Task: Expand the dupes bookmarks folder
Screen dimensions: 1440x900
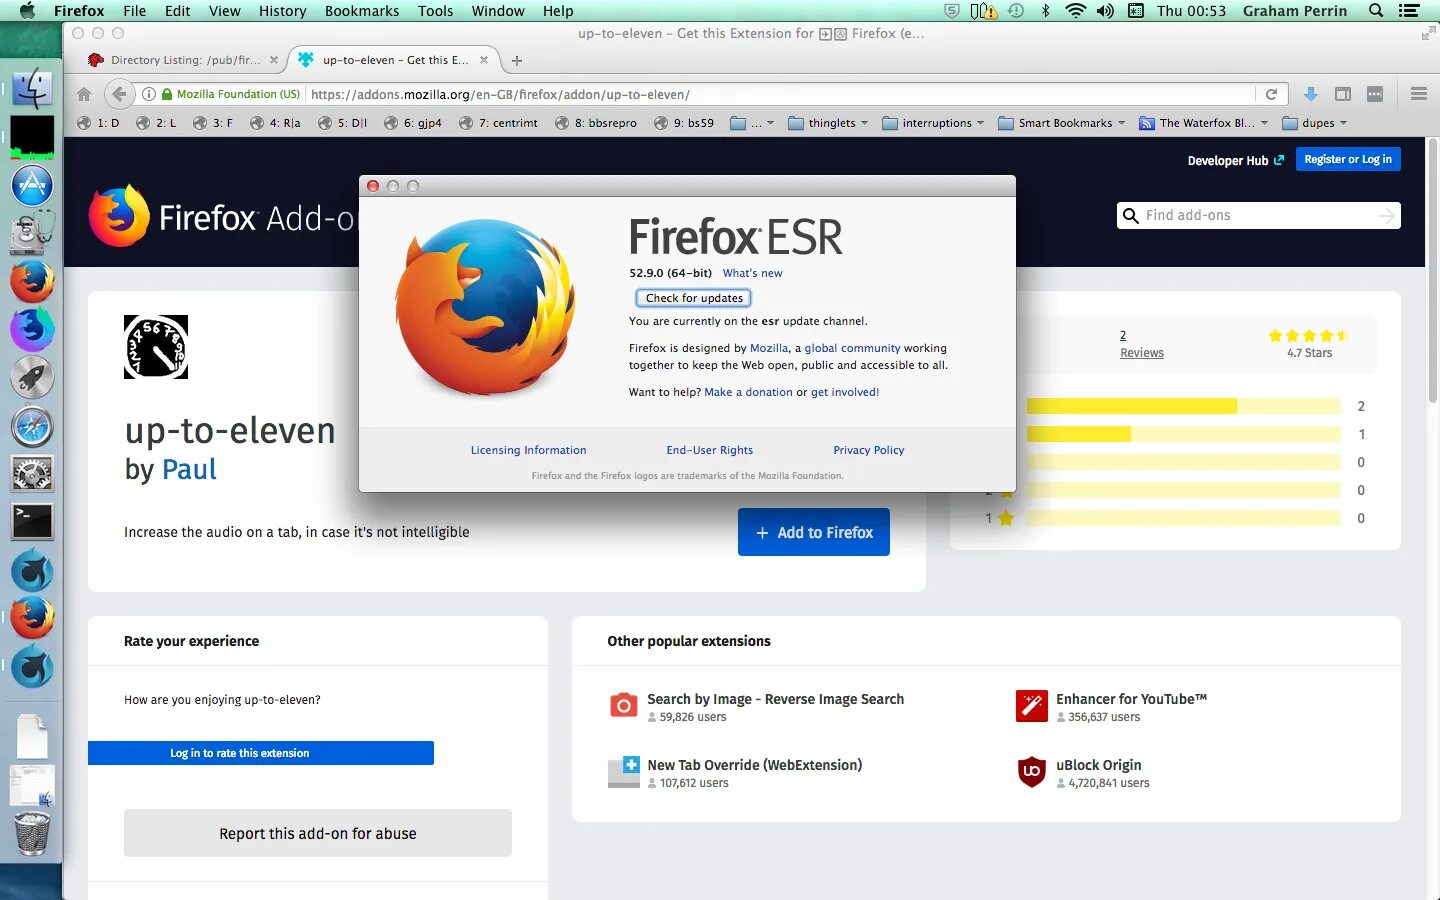Action: tap(1314, 123)
